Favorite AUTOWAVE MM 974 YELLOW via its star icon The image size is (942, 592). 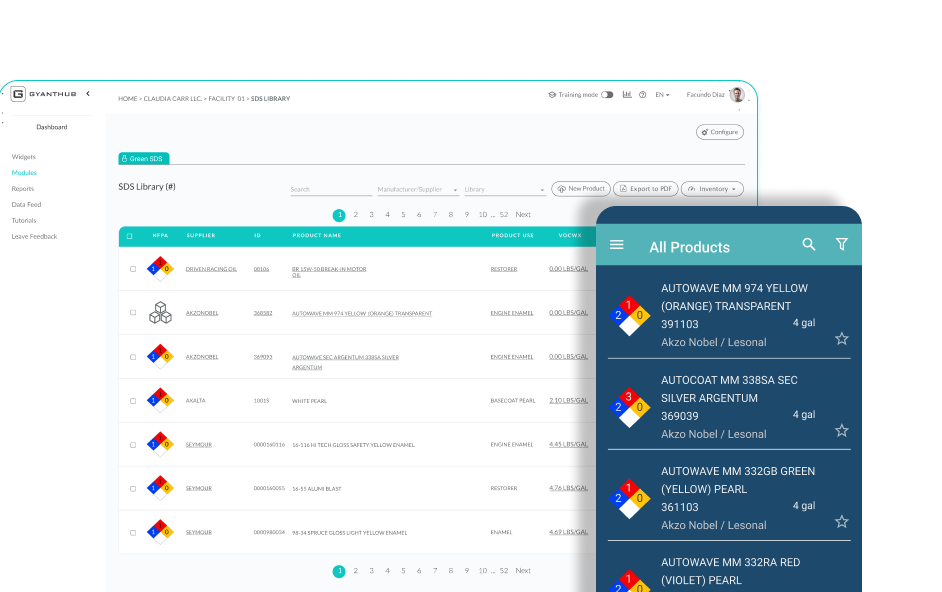click(x=842, y=339)
